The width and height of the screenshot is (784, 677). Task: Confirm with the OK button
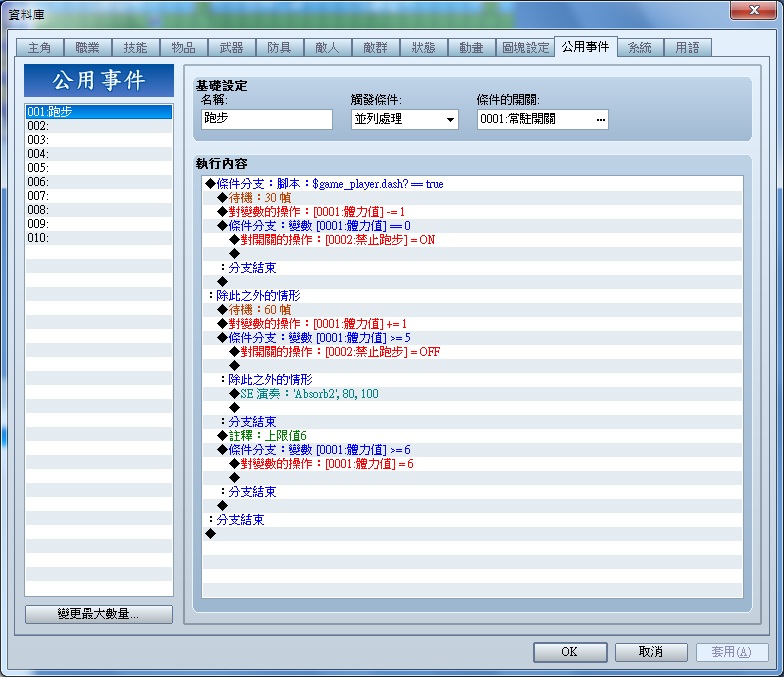[x=570, y=652]
